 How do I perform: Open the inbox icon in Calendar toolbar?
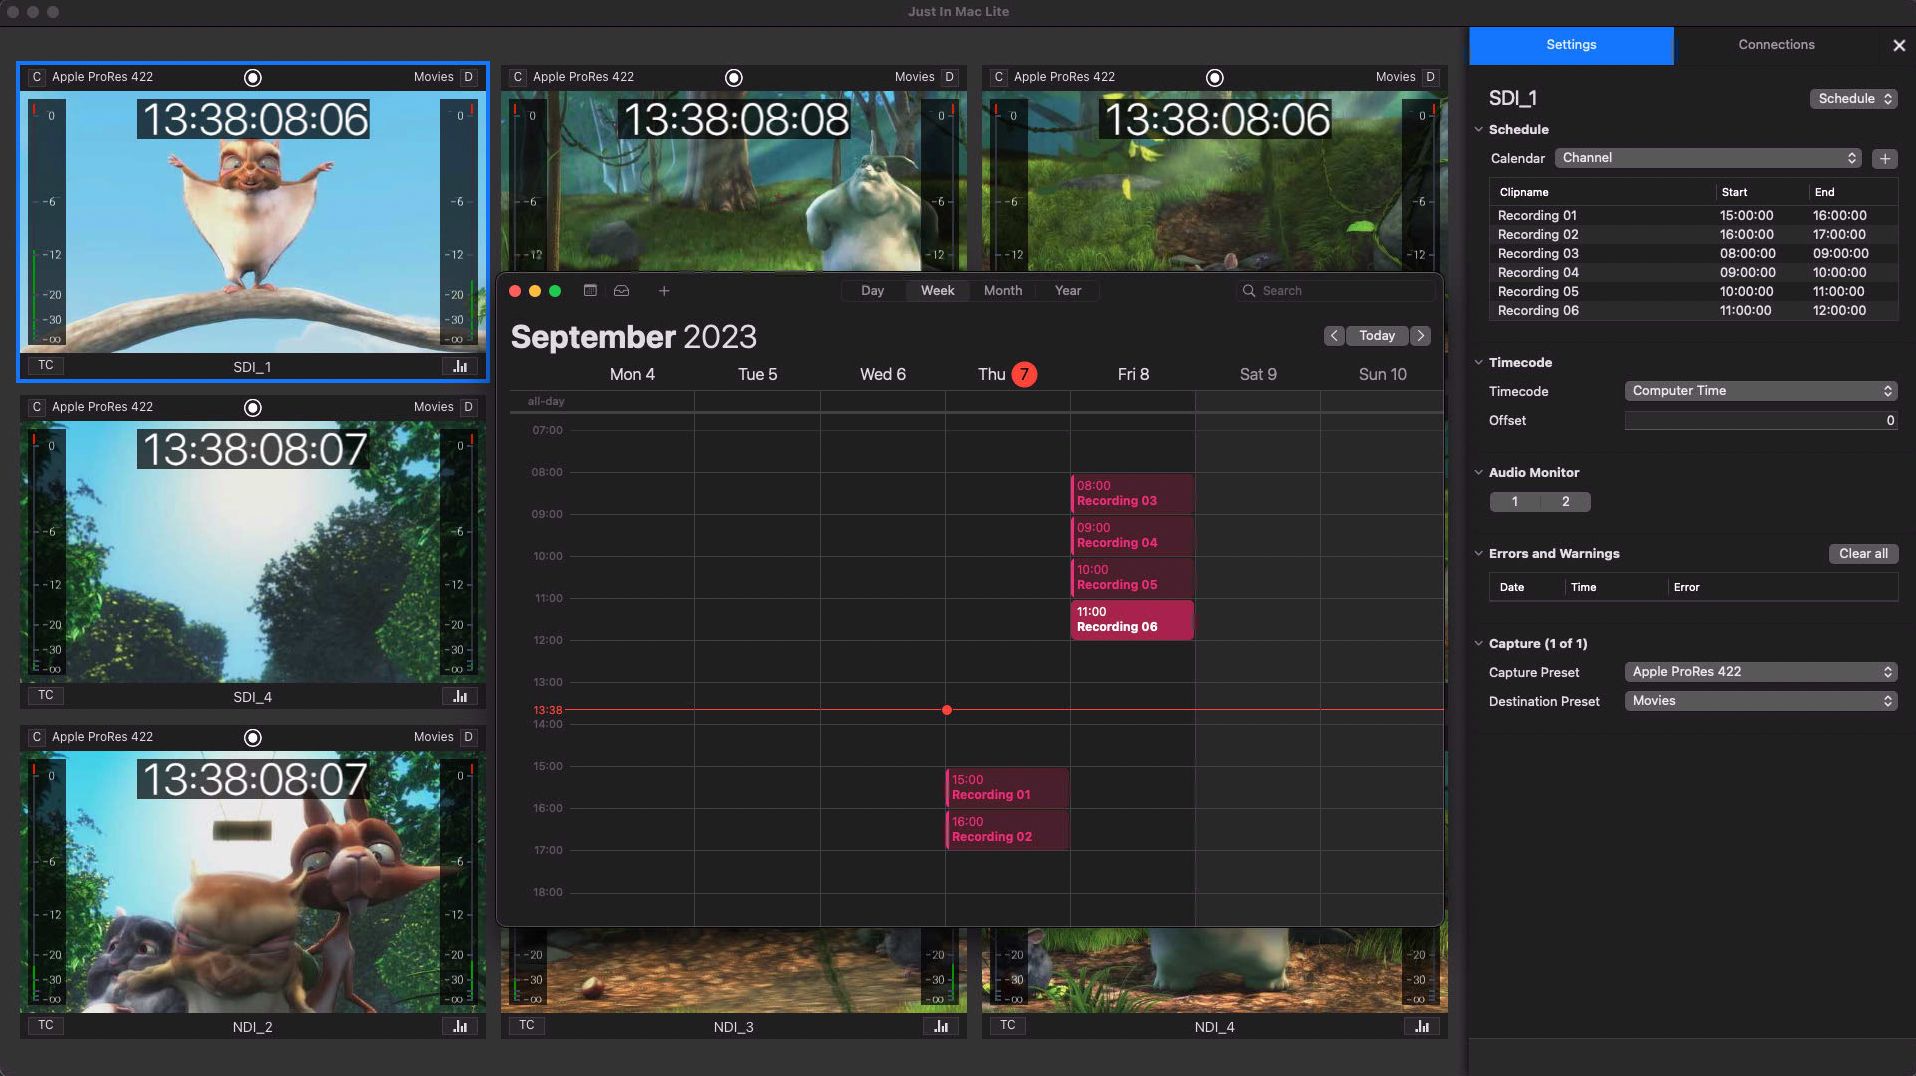621,291
